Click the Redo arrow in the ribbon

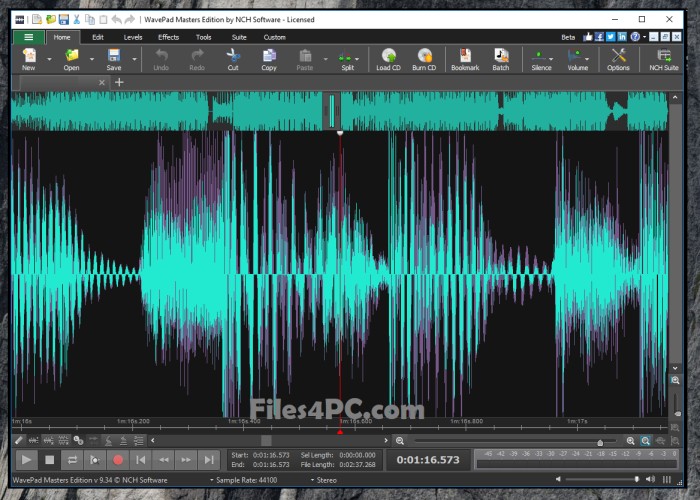pyautogui.click(x=197, y=56)
